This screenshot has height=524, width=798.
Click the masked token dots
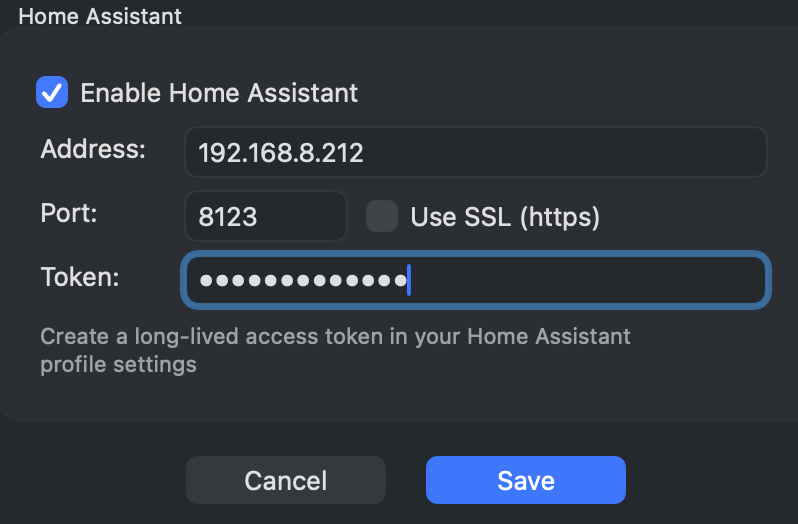point(302,281)
